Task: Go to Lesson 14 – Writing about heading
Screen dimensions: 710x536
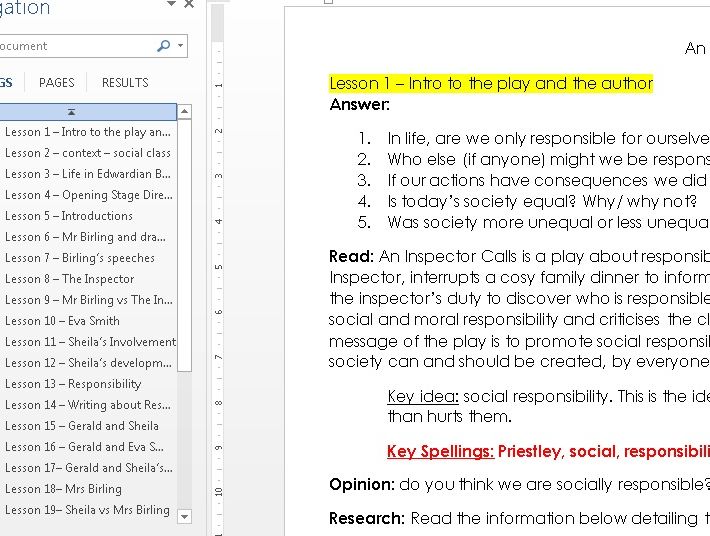Action: coord(88,405)
